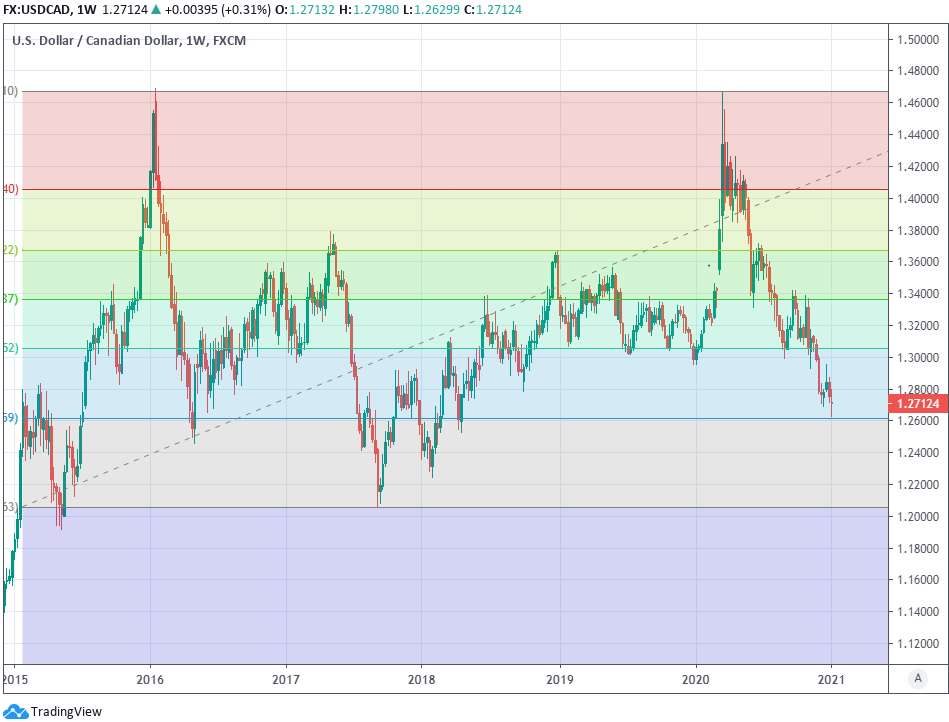
Task: Click the blue Fibonacci level label ending '59)'
Action: point(10,418)
